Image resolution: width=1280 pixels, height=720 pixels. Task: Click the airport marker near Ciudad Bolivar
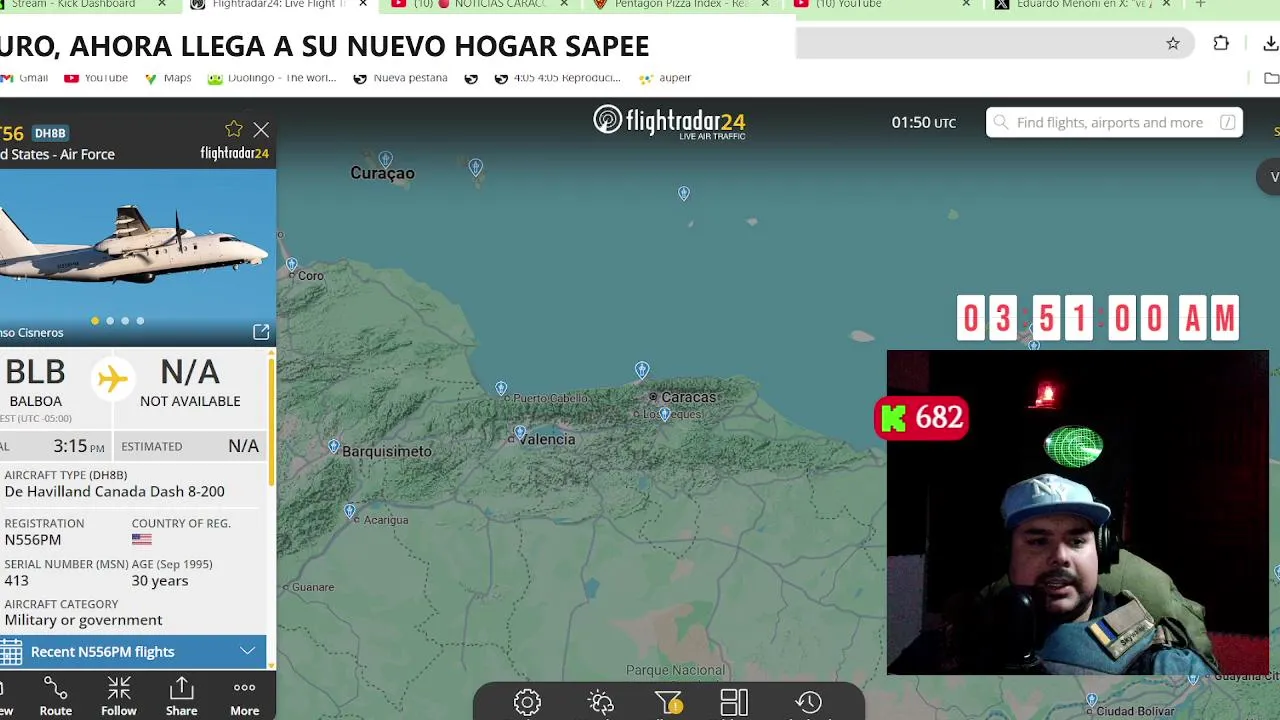(x=1091, y=699)
